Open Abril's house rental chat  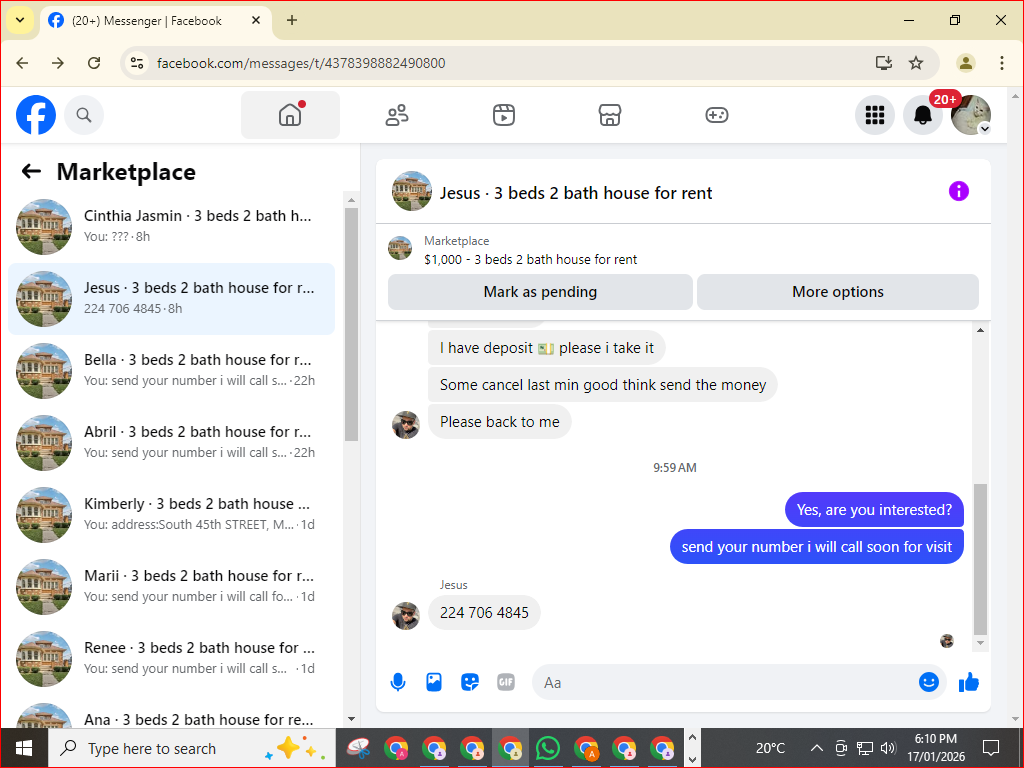172,443
